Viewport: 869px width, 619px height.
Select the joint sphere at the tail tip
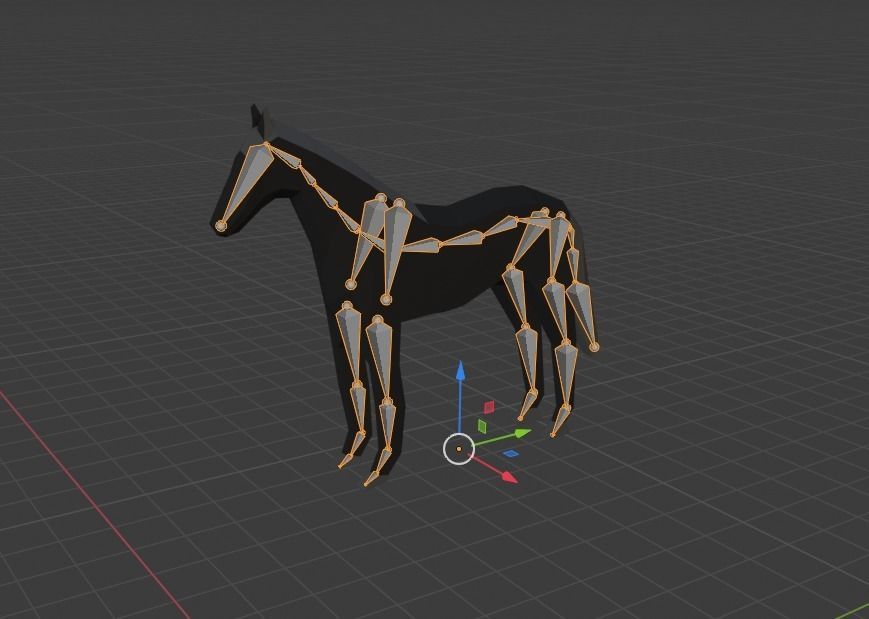(x=594, y=347)
